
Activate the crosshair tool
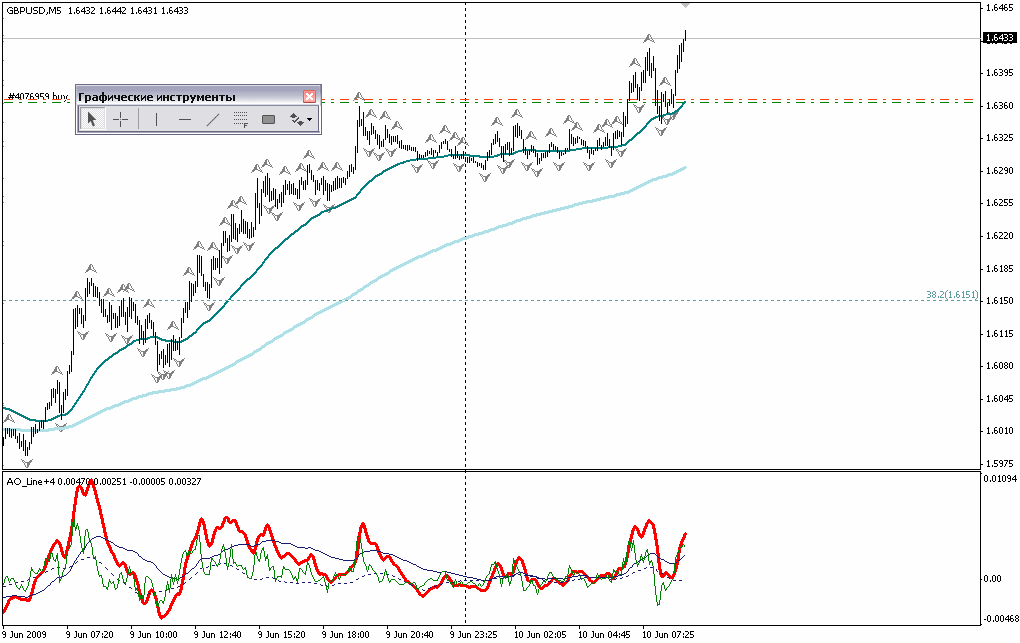point(120,120)
